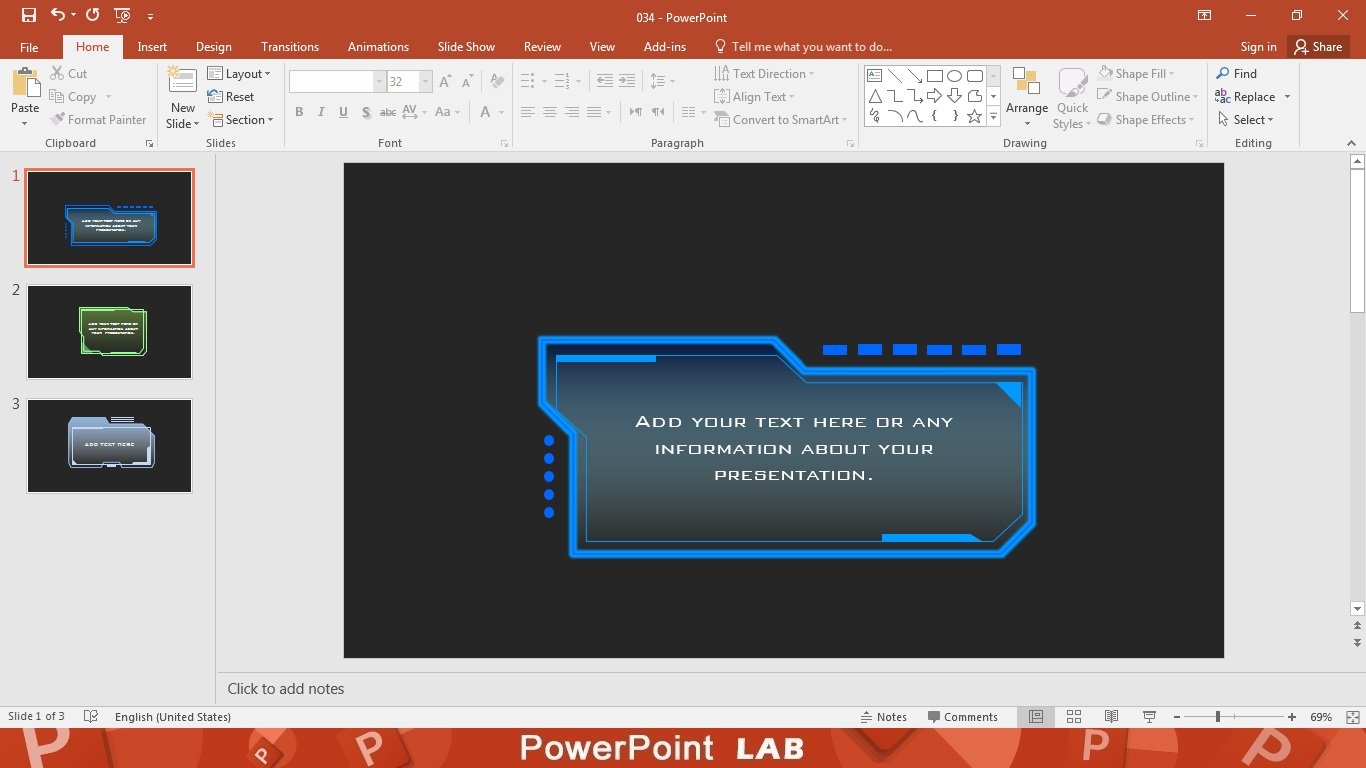The width and height of the screenshot is (1366, 768).
Task: Open the Slide Sorter view icon
Action: point(1074,717)
